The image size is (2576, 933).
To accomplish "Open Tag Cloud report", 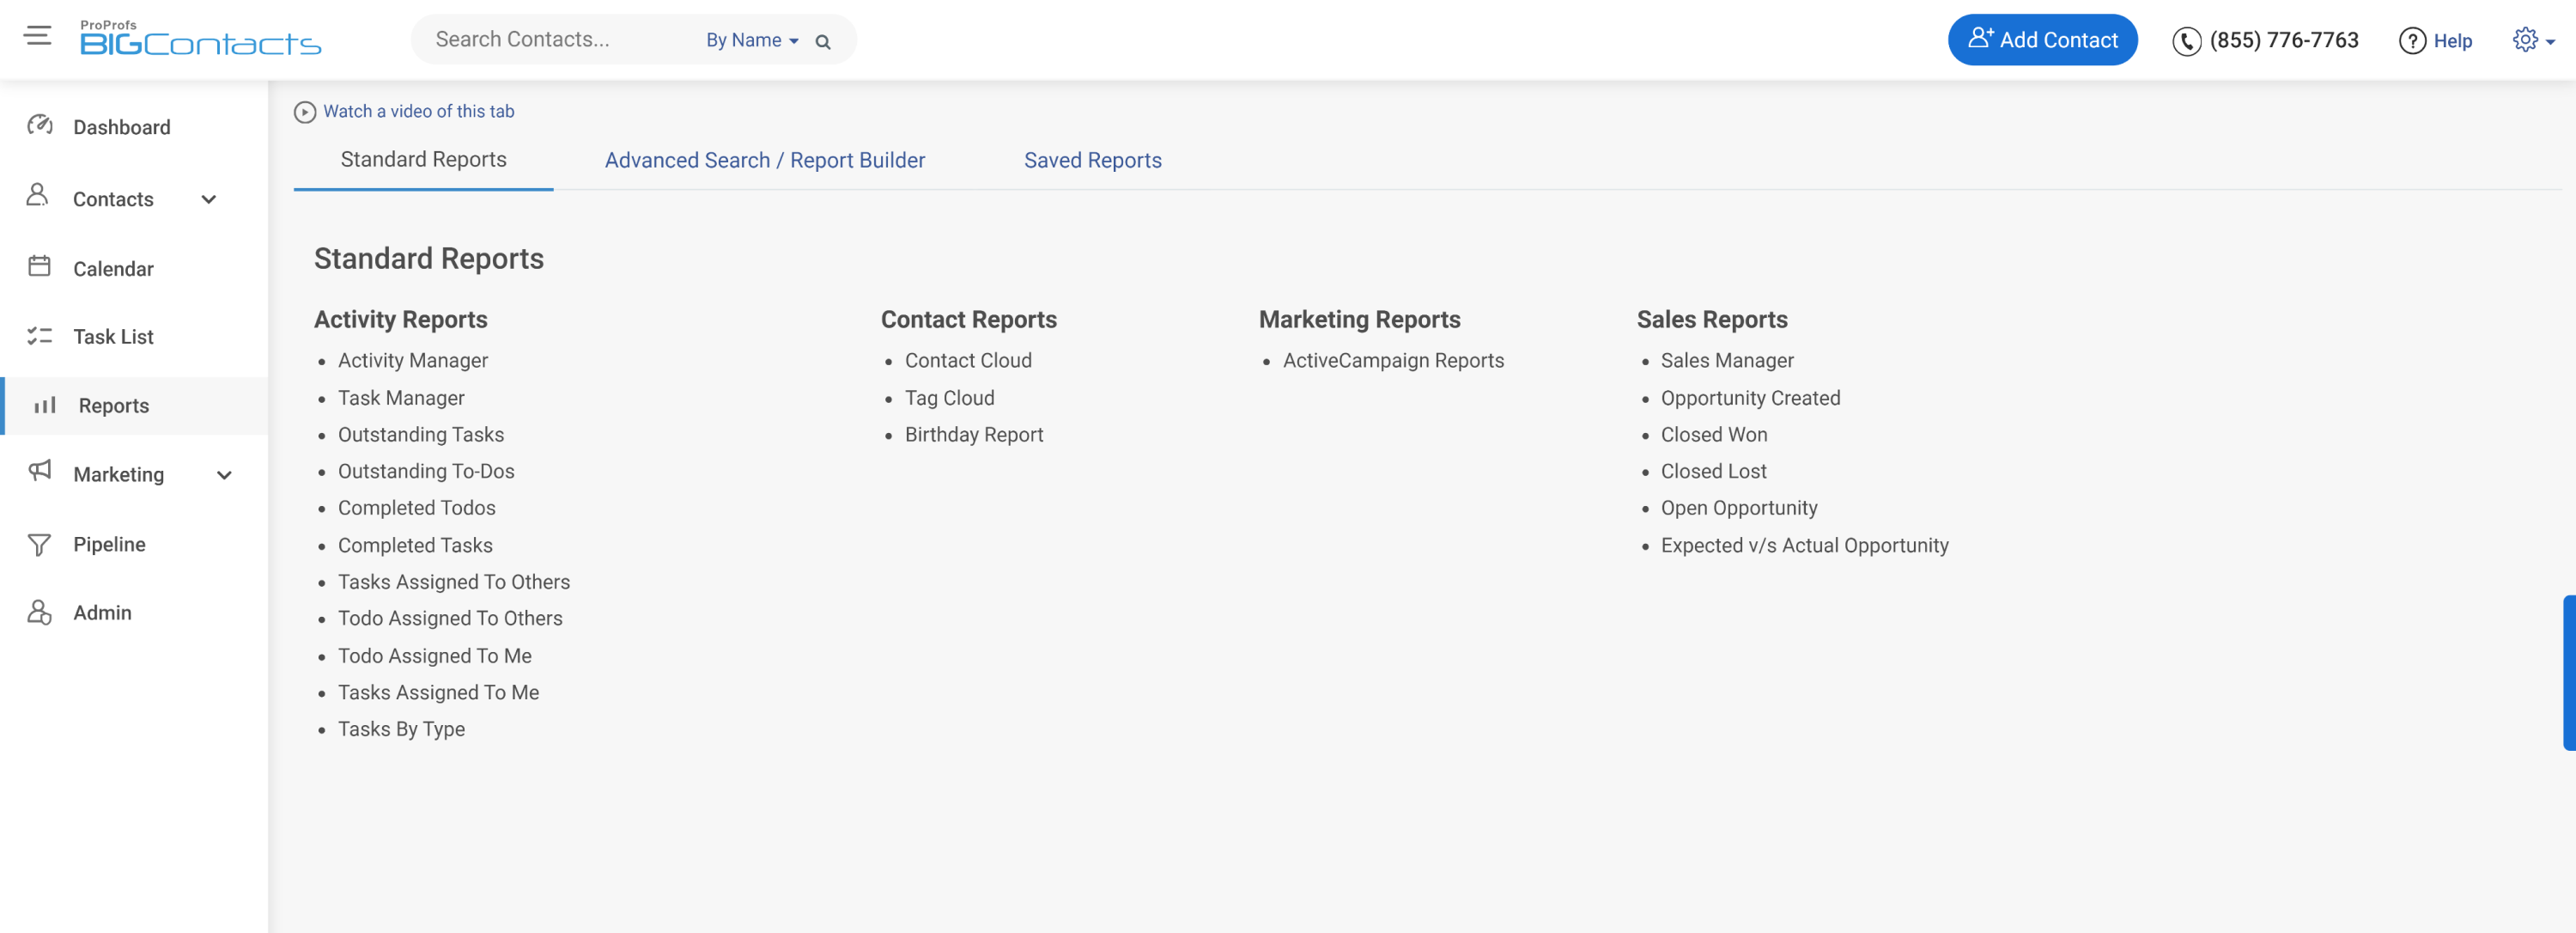I will click(x=949, y=398).
